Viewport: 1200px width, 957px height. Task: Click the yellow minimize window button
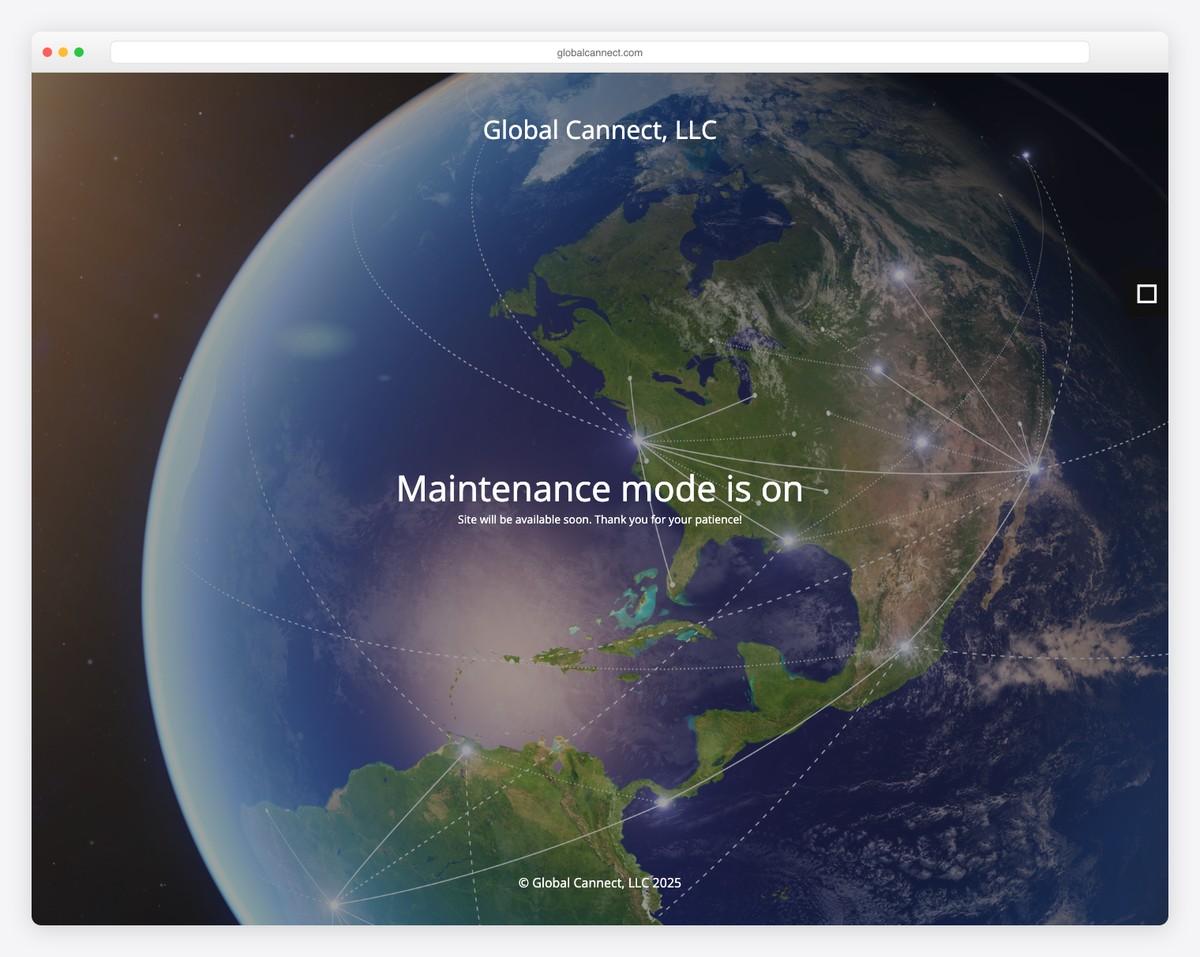pyautogui.click(x=63, y=52)
